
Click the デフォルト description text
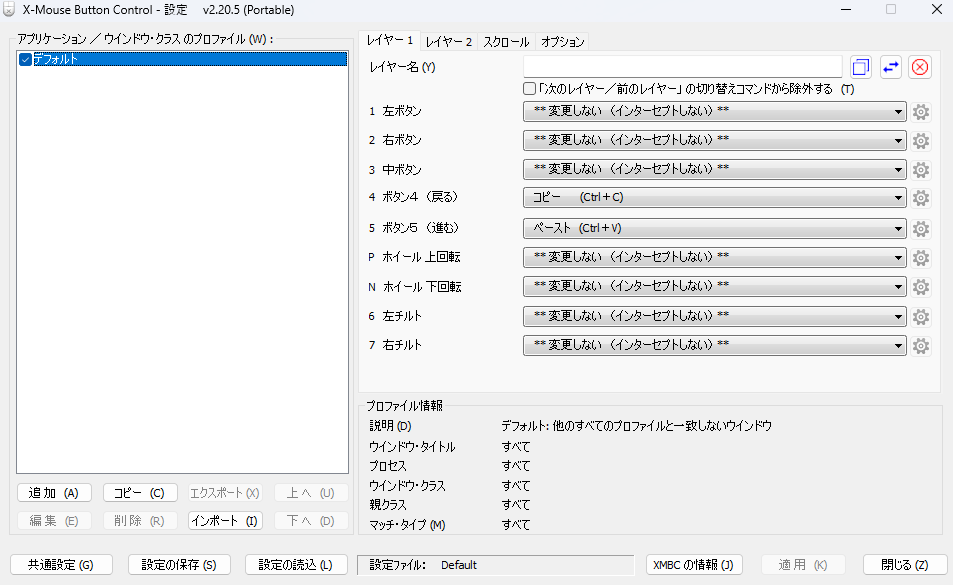point(636,426)
